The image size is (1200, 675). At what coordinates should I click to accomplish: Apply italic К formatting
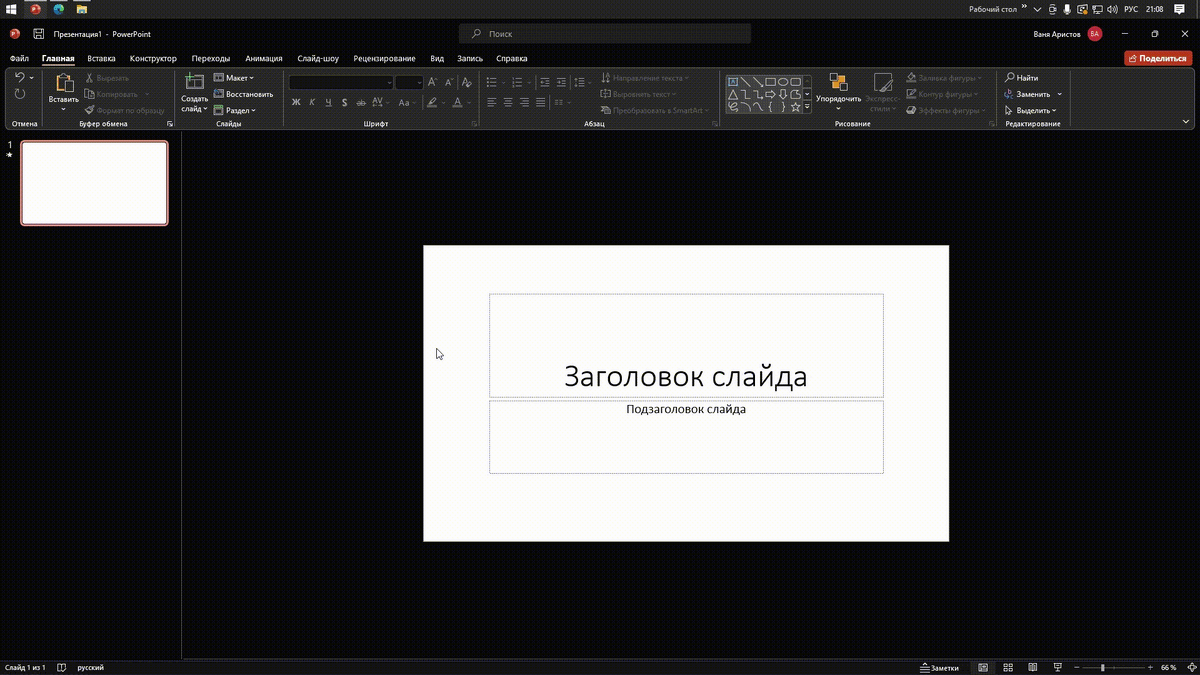coord(312,102)
